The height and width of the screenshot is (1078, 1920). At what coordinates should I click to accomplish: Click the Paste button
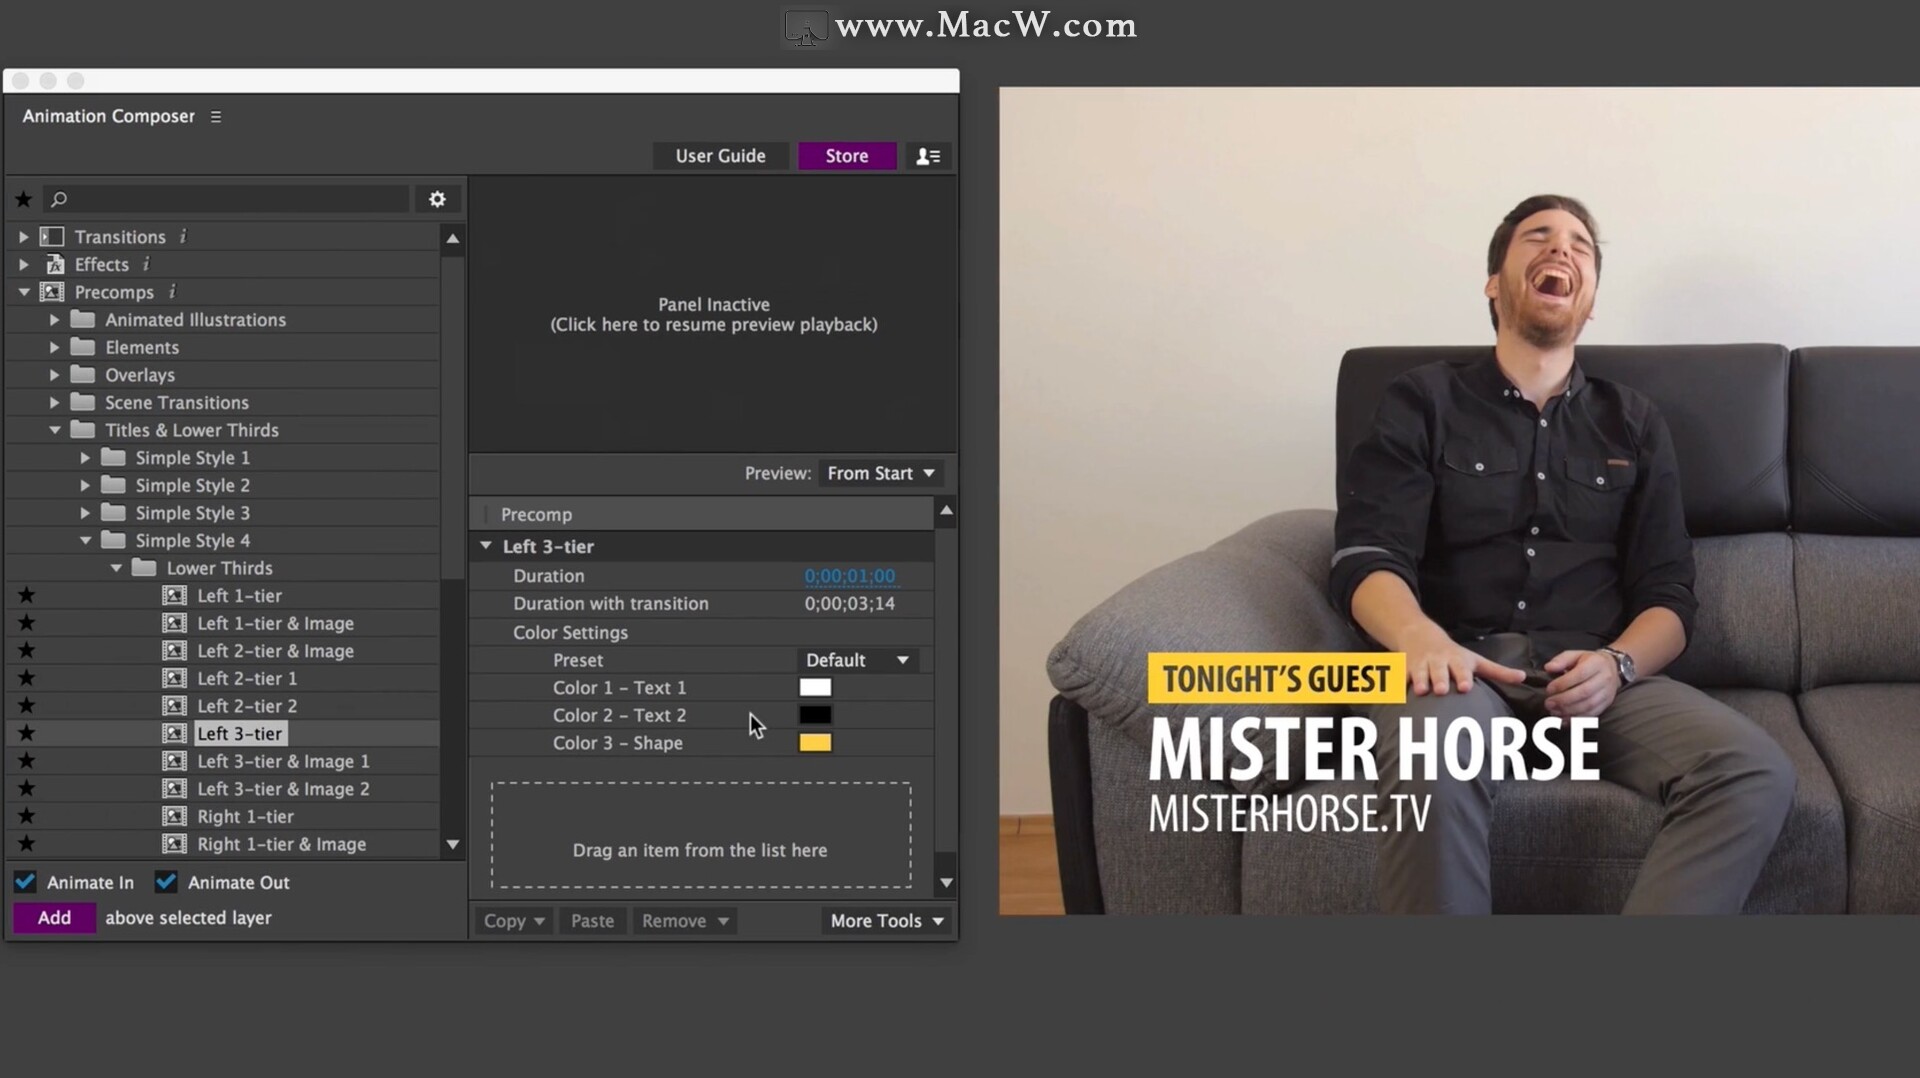pyautogui.click(x=592, y=921)
